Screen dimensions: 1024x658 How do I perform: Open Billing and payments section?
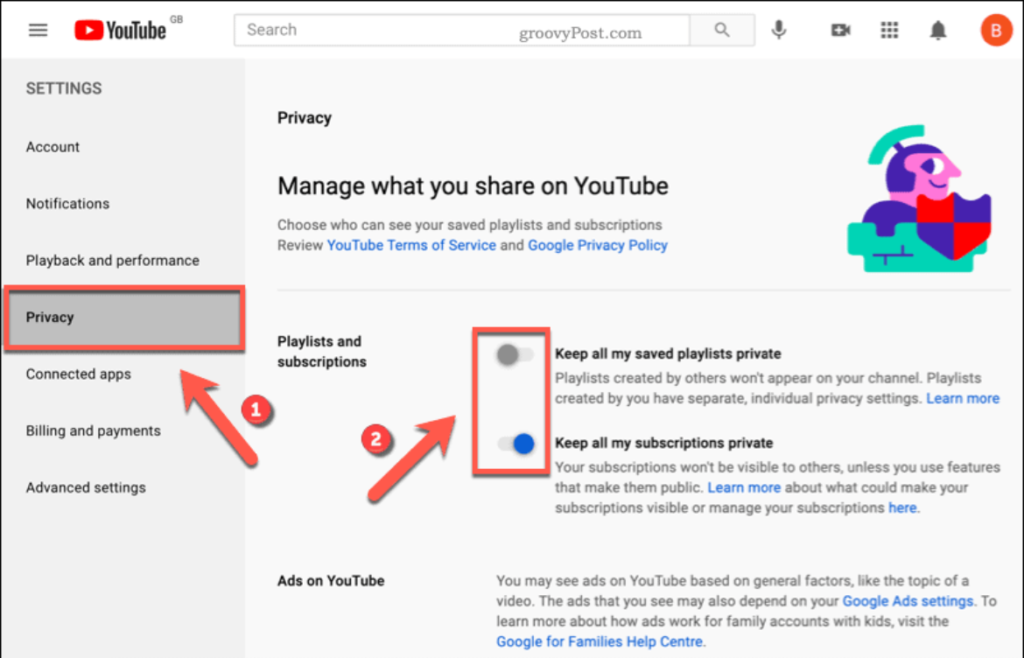click(x=93, y=431)
